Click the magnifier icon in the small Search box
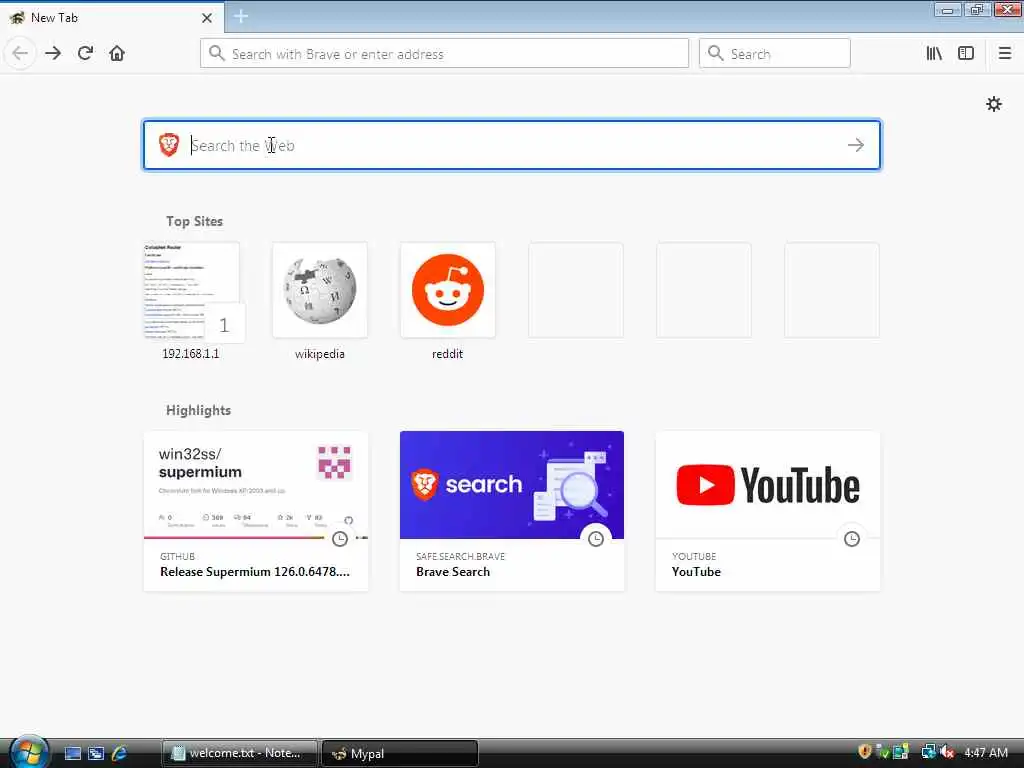The width and height of the screenshot is (1024, 768). coord(716,54)
